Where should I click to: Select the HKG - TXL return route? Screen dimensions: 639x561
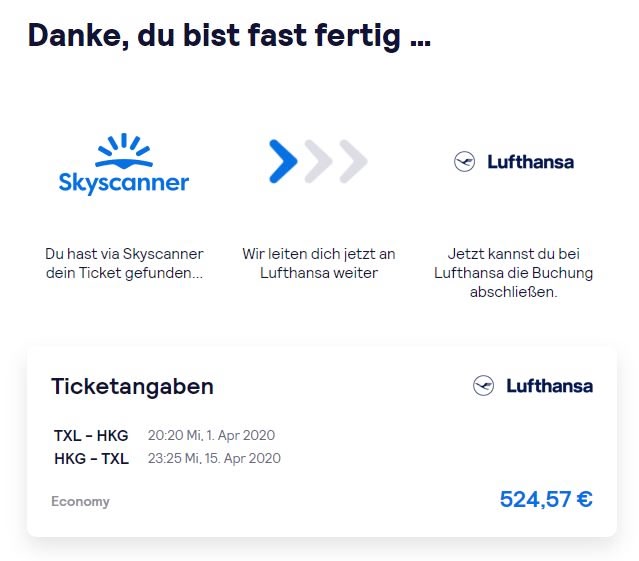[x=91, y=459]
